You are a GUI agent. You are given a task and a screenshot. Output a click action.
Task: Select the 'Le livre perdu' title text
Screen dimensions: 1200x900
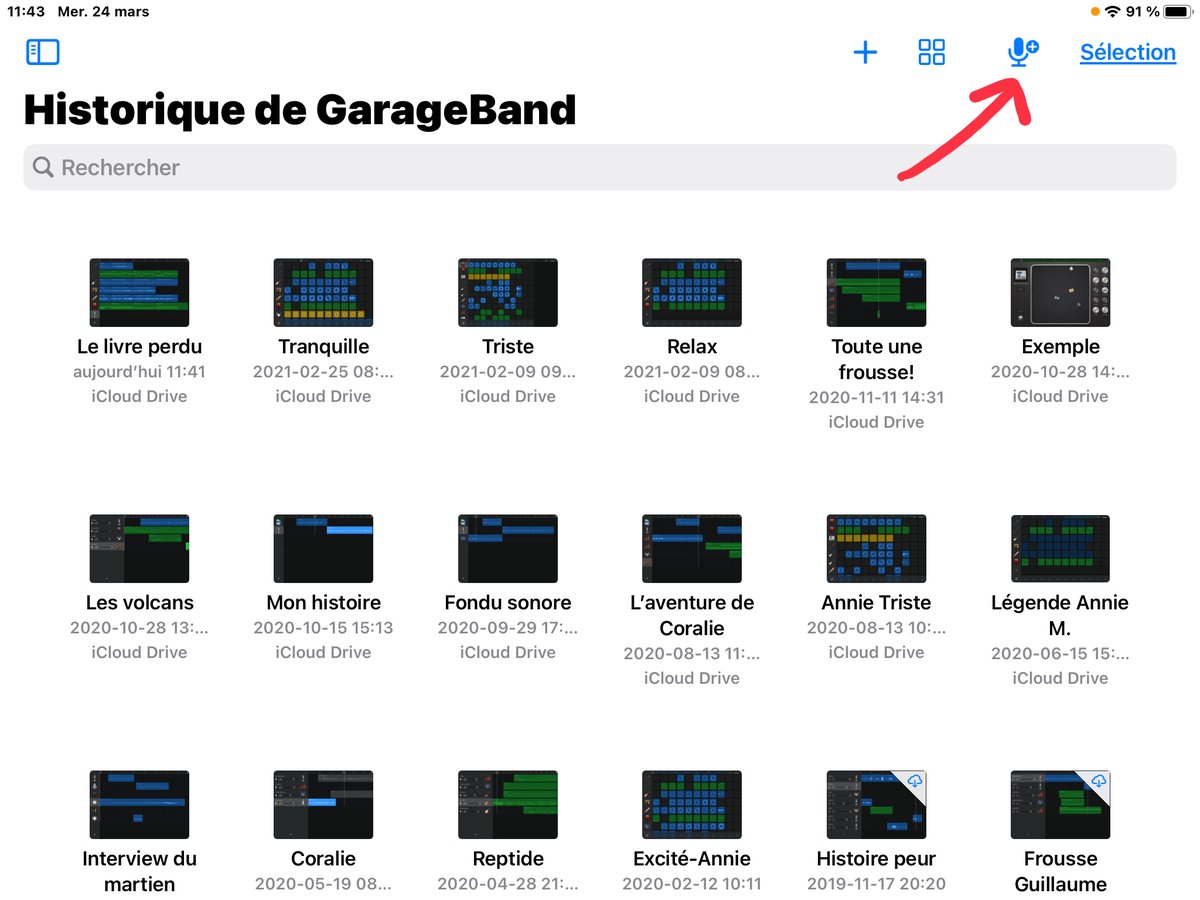[x=140, y=347]
